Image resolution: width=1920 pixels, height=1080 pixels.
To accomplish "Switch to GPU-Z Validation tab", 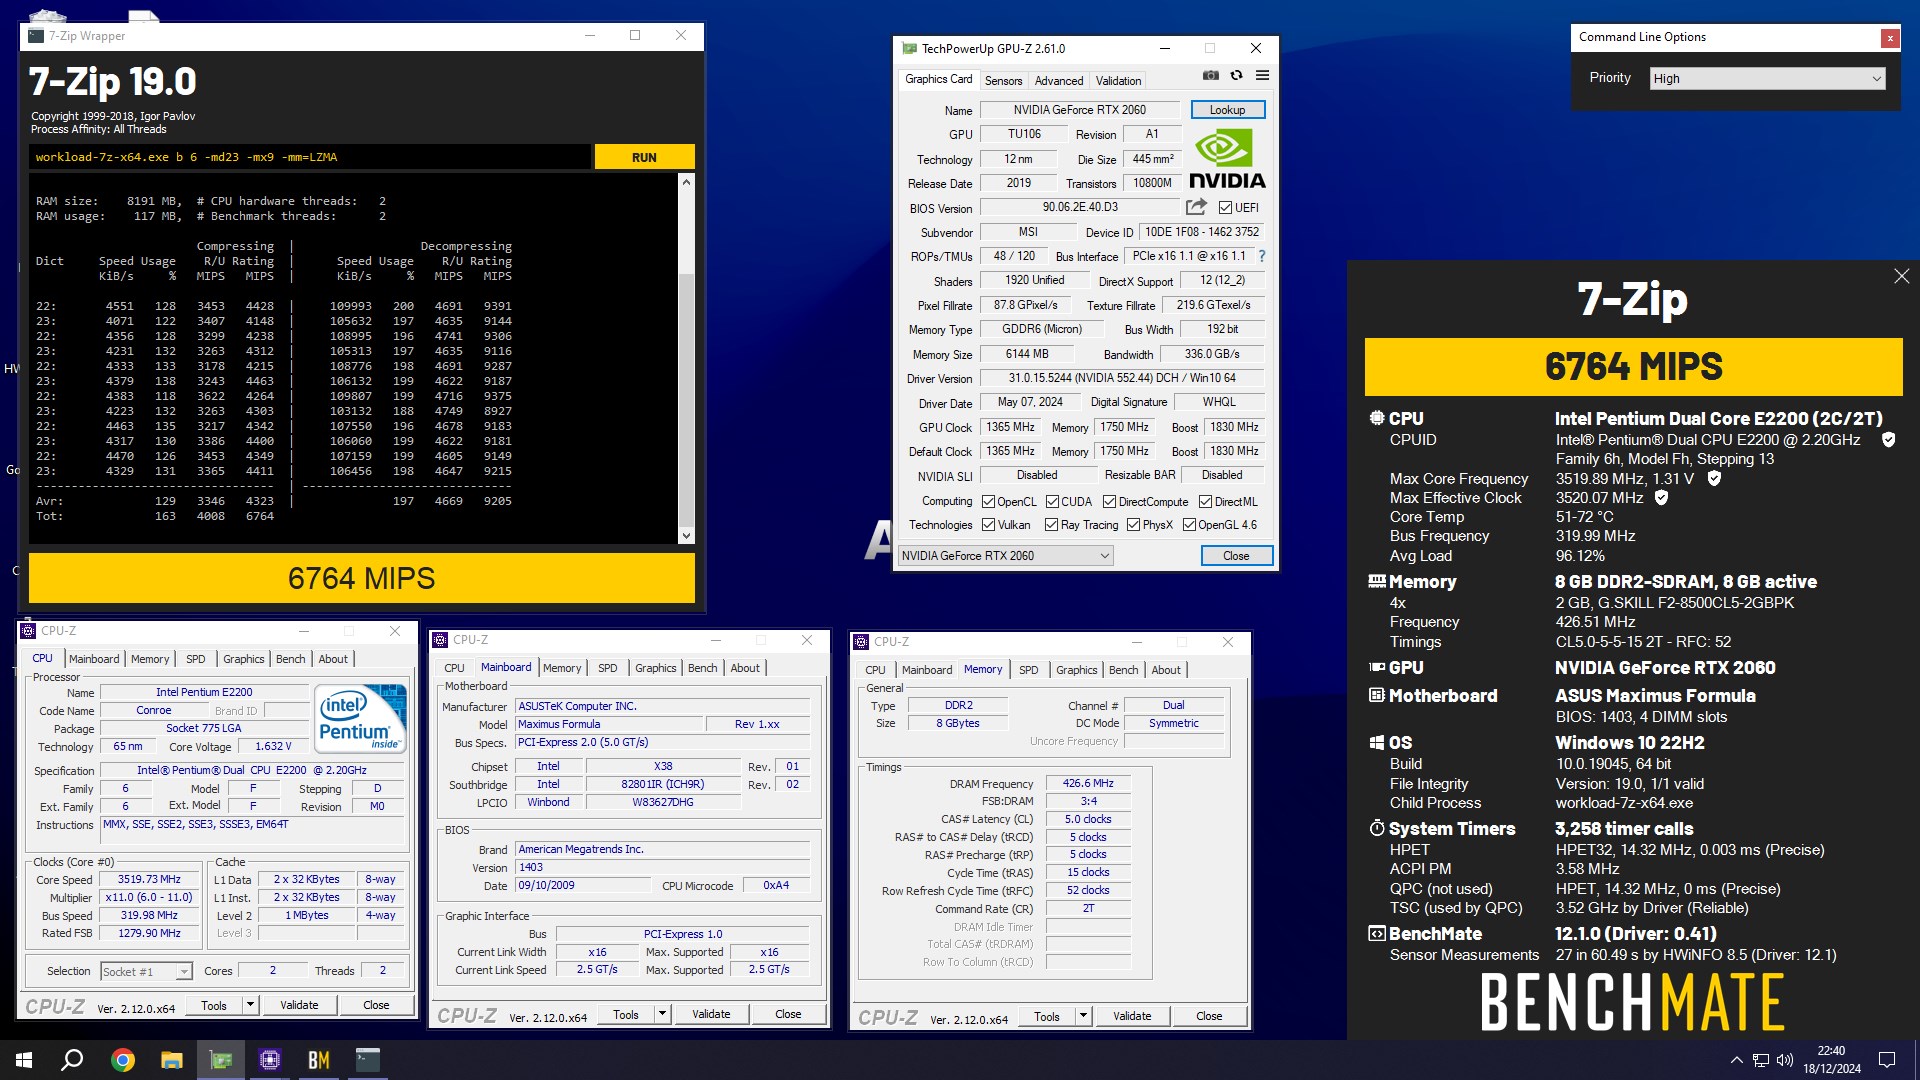I will point(1118,81).
